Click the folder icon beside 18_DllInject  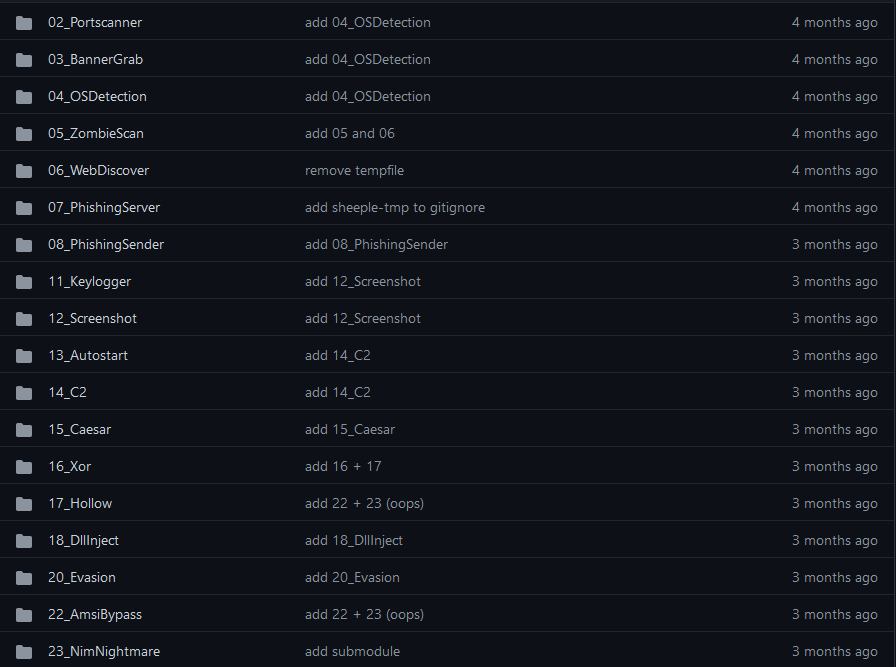(24, 540)
